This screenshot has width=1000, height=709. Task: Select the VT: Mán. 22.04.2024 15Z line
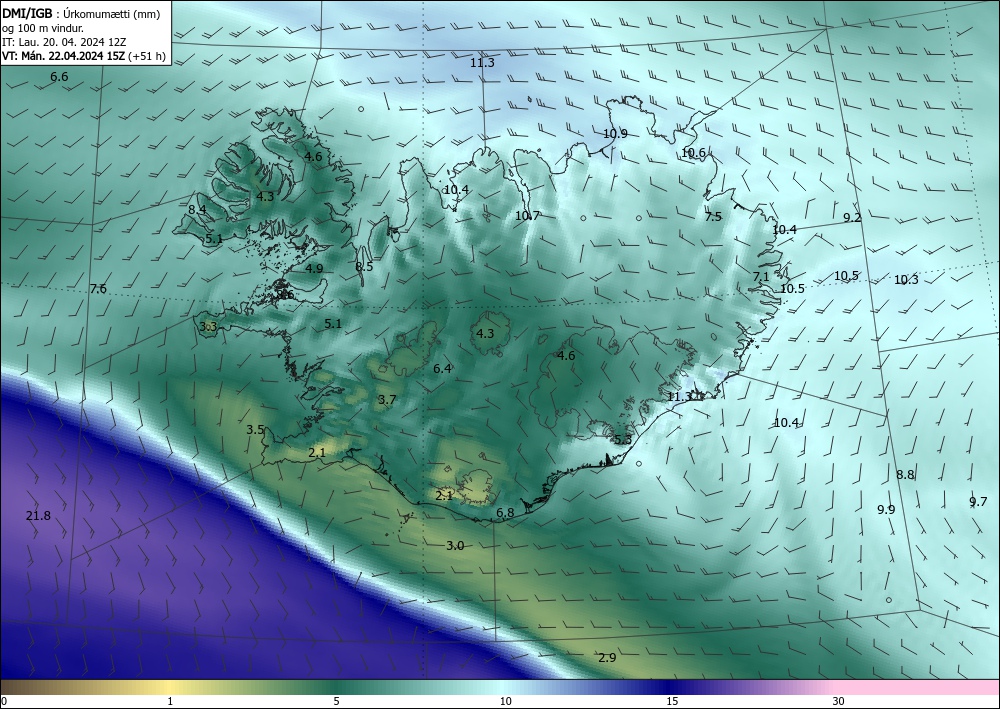84,56
